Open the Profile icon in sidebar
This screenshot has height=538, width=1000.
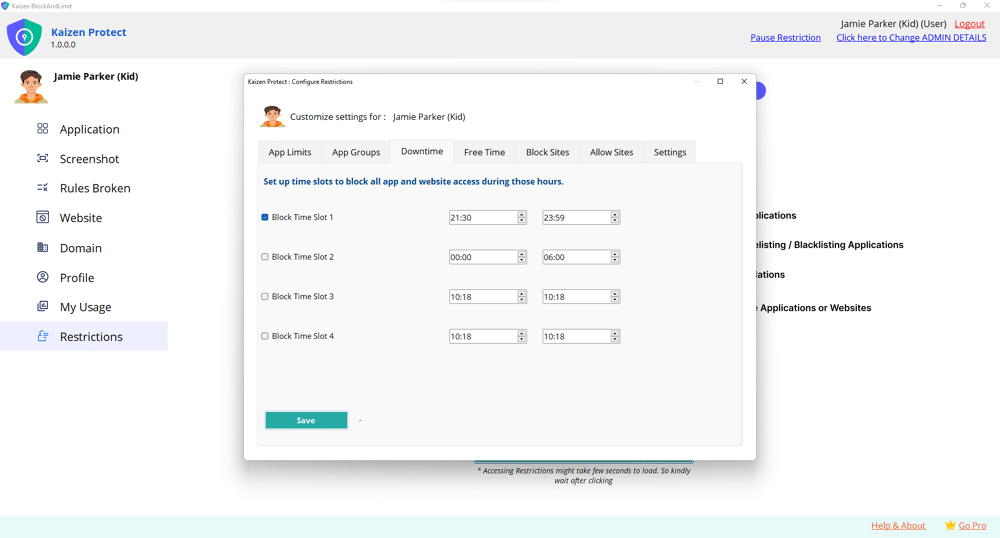pos(42,277)
